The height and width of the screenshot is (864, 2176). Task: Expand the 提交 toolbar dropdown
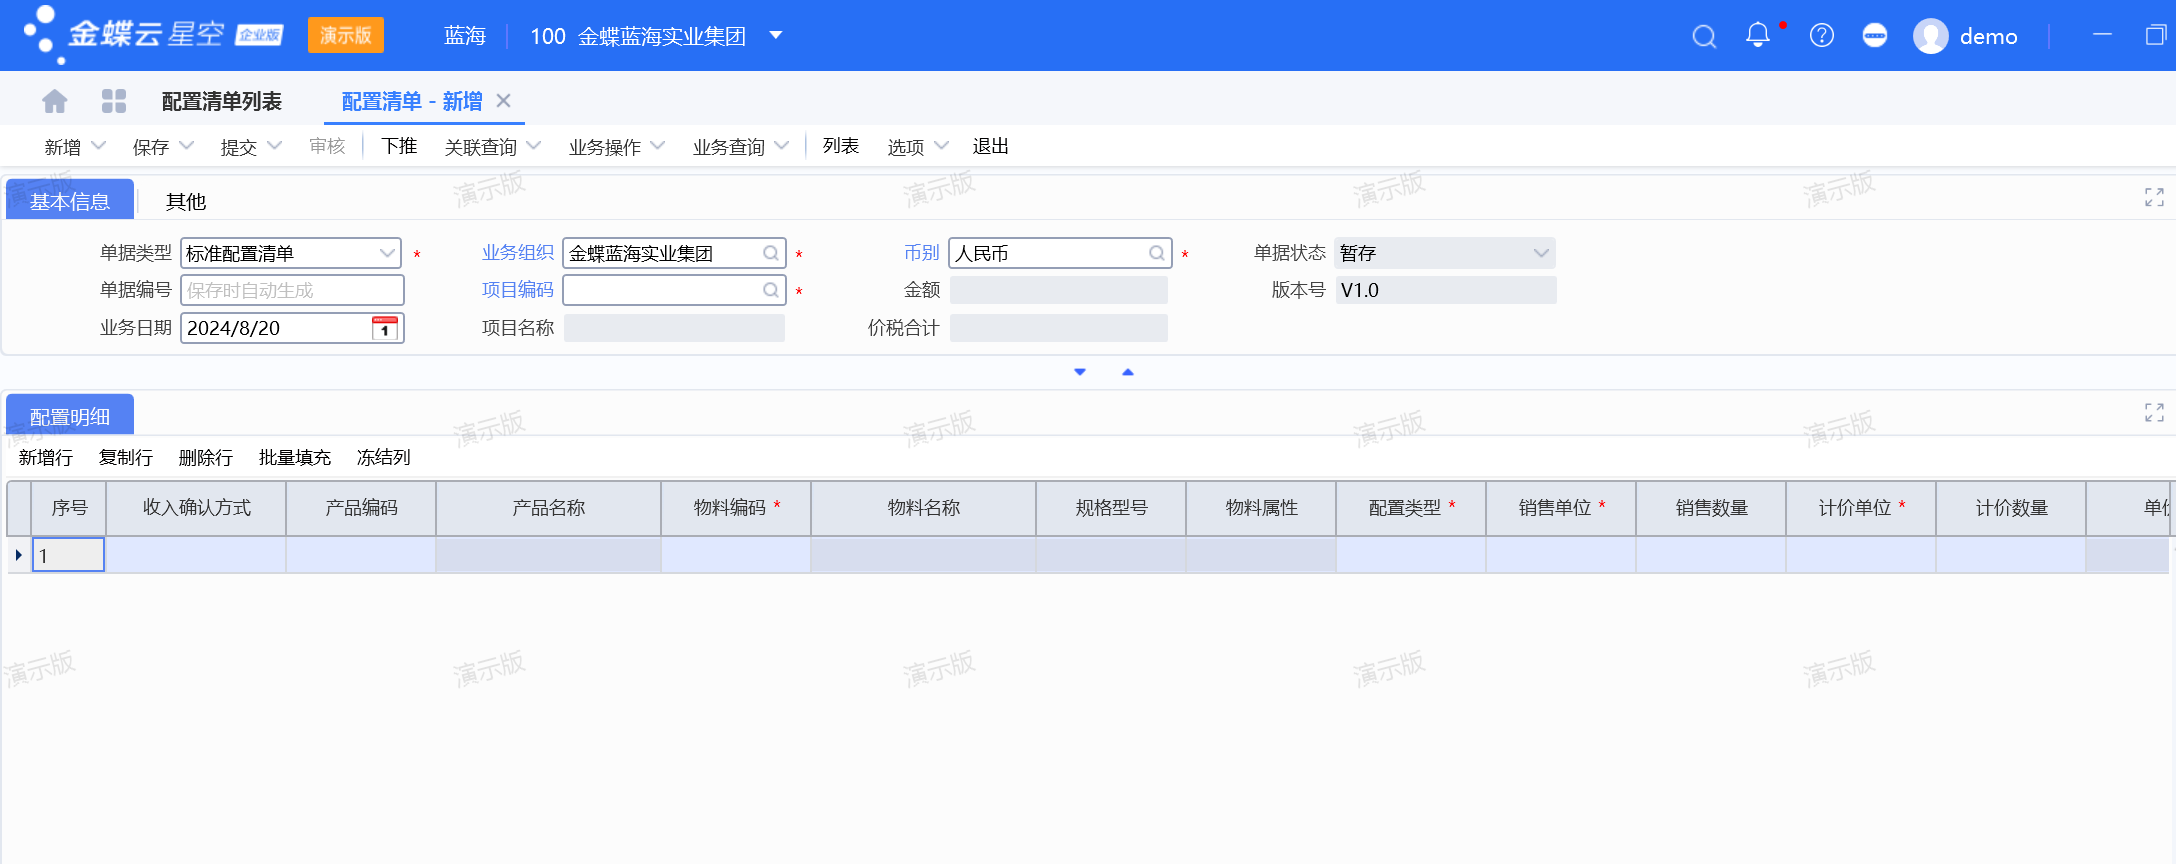(274, 146)
